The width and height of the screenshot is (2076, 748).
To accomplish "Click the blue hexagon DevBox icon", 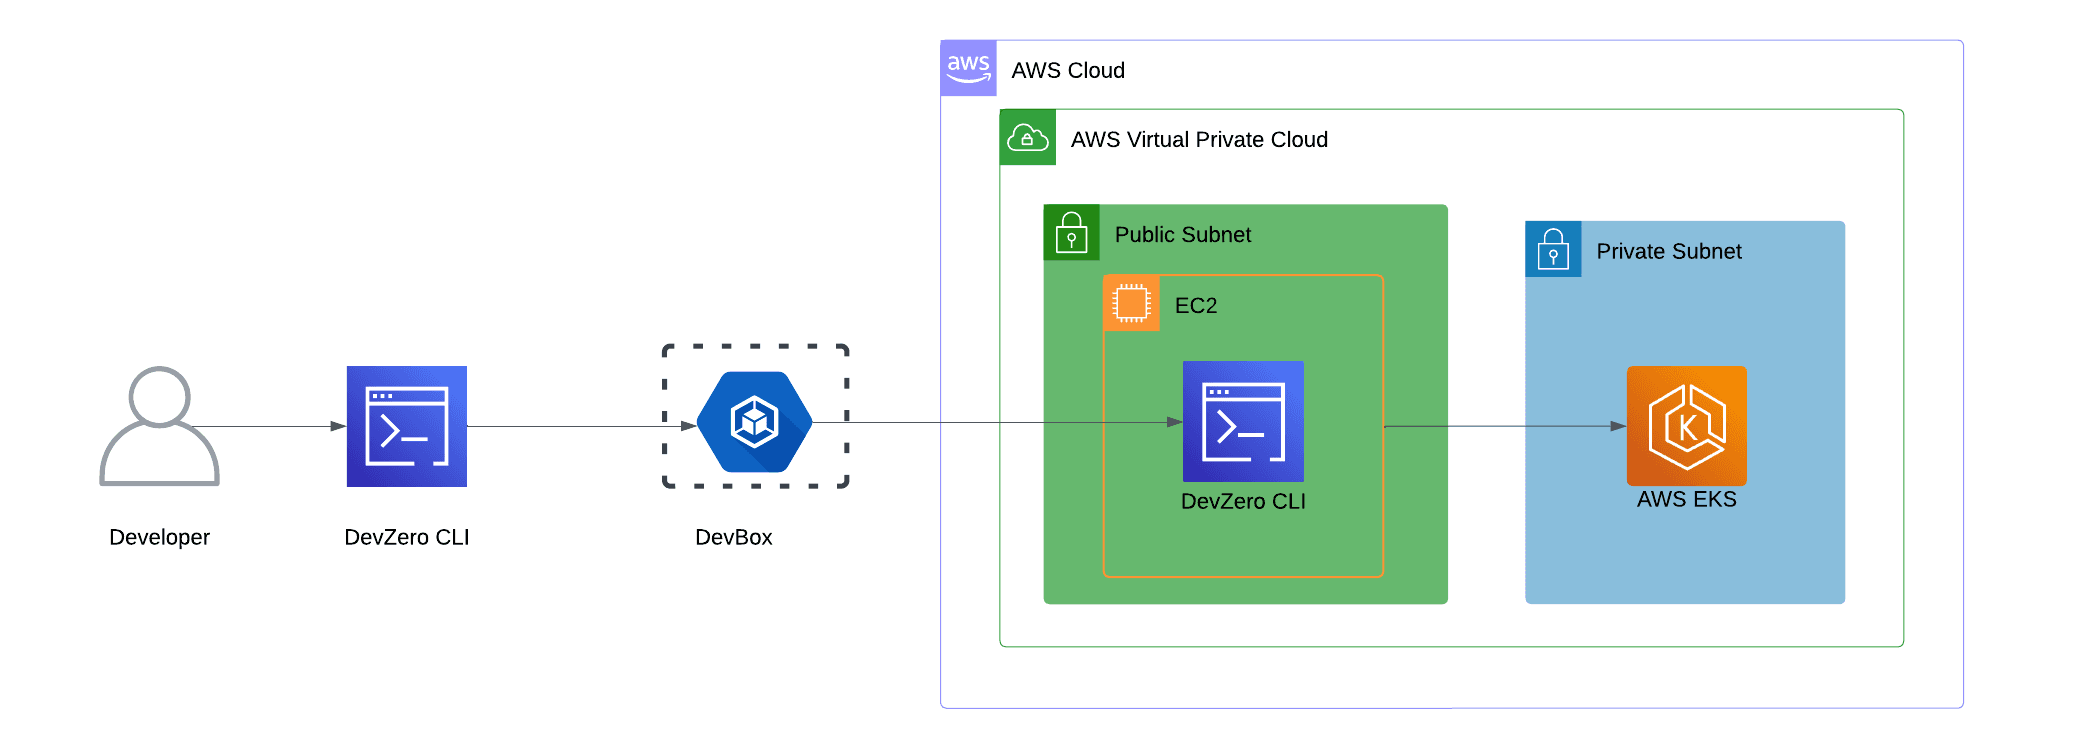I will click(755, 422).
